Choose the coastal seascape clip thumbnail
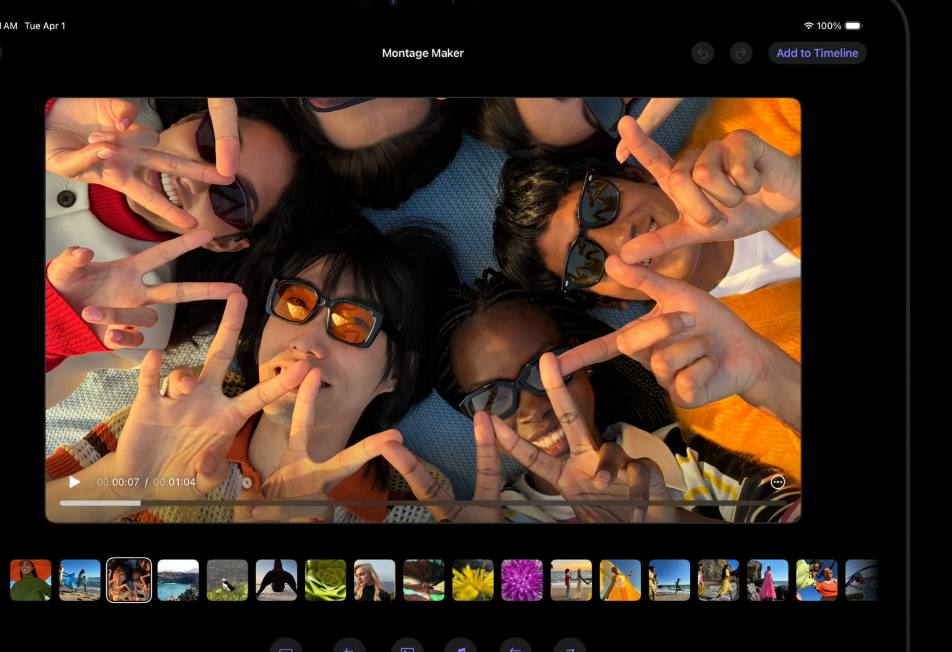This screenshot has width=952, height=652. click(178, 580)
